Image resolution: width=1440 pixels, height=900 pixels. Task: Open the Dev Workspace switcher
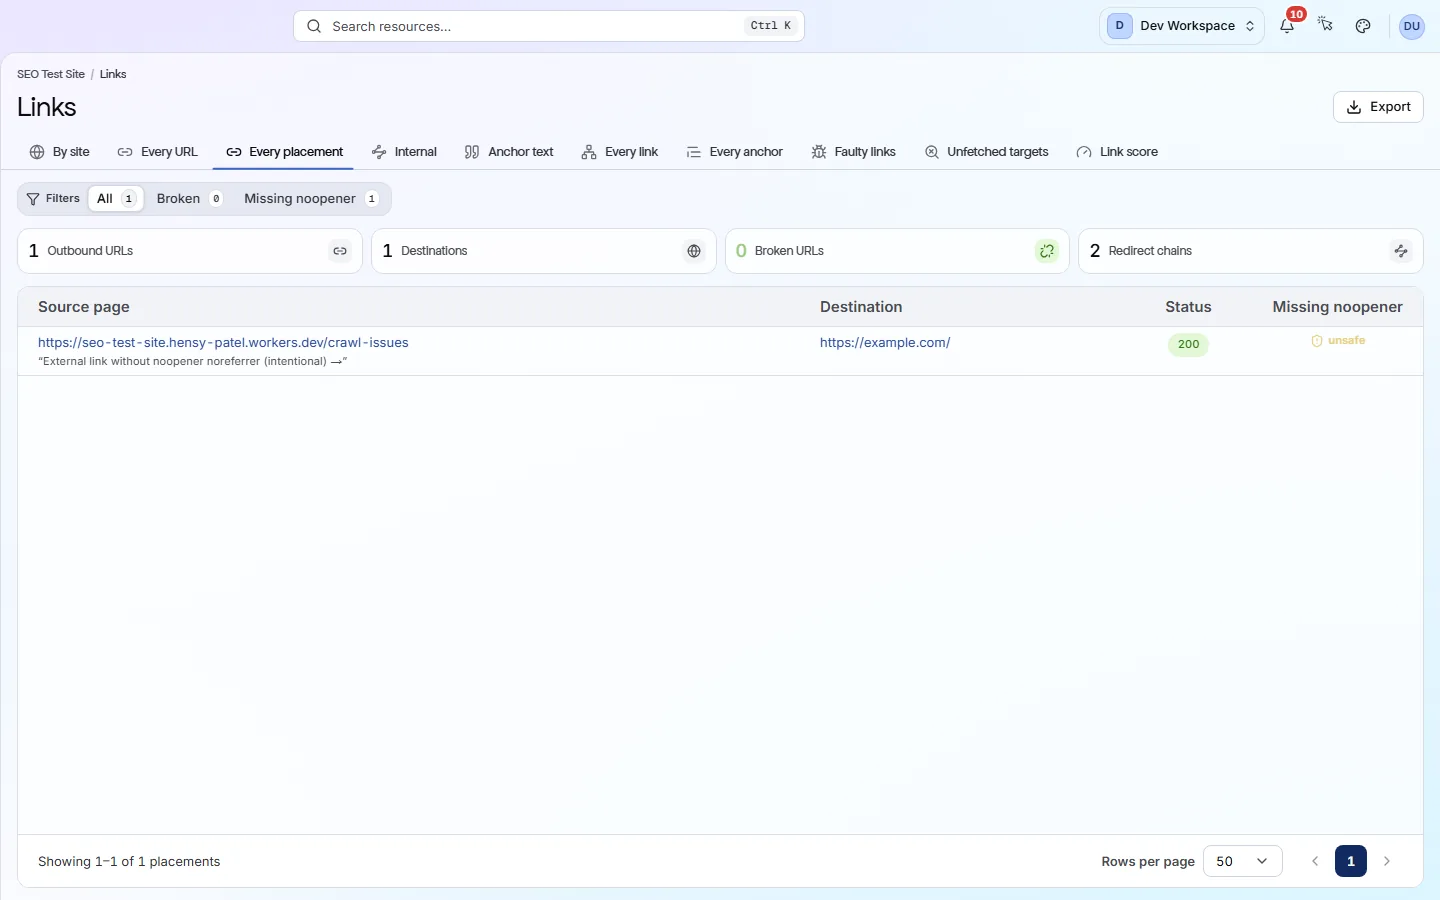click(1181, 26)
